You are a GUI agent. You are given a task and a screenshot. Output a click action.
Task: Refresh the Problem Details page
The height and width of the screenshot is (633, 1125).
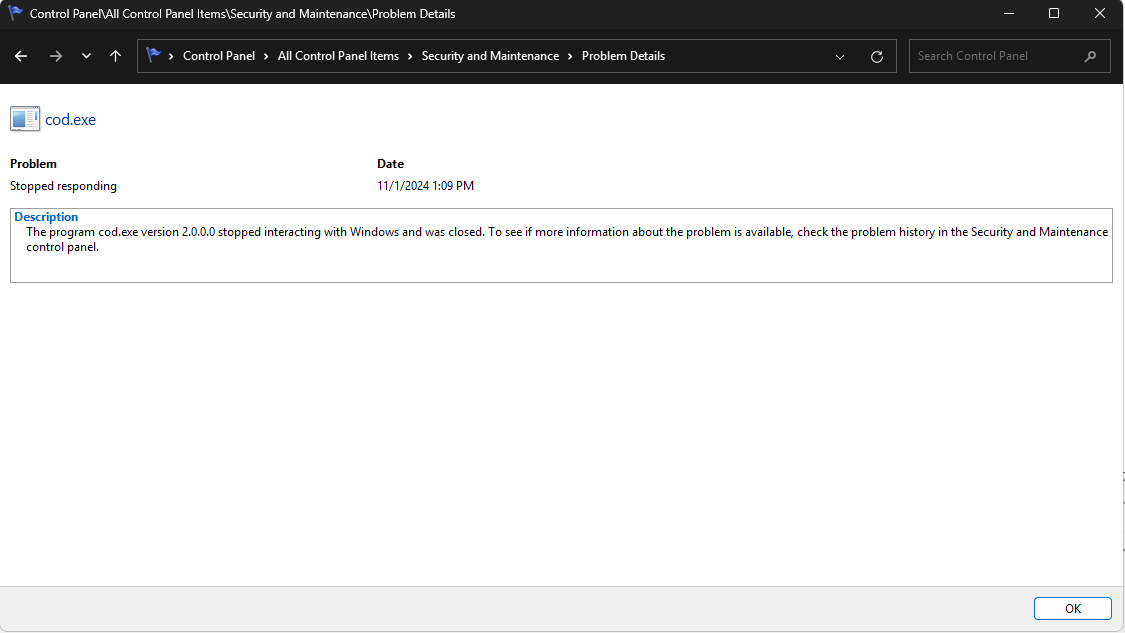(x=877, y=57)
